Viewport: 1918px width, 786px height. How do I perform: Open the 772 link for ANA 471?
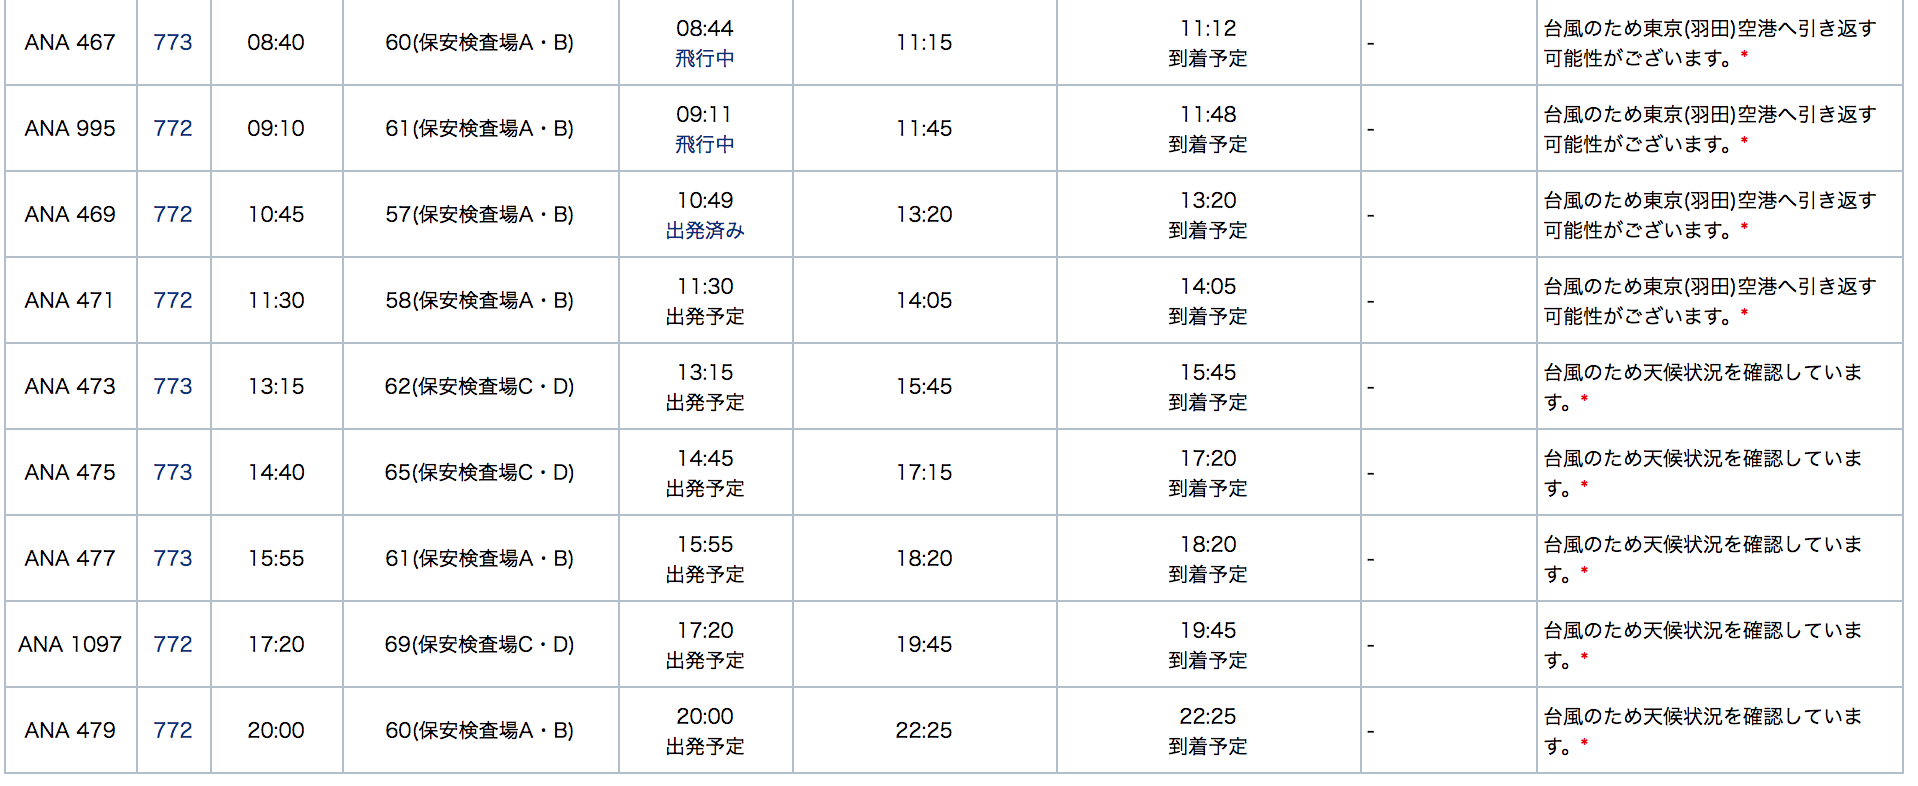[173, 300]
